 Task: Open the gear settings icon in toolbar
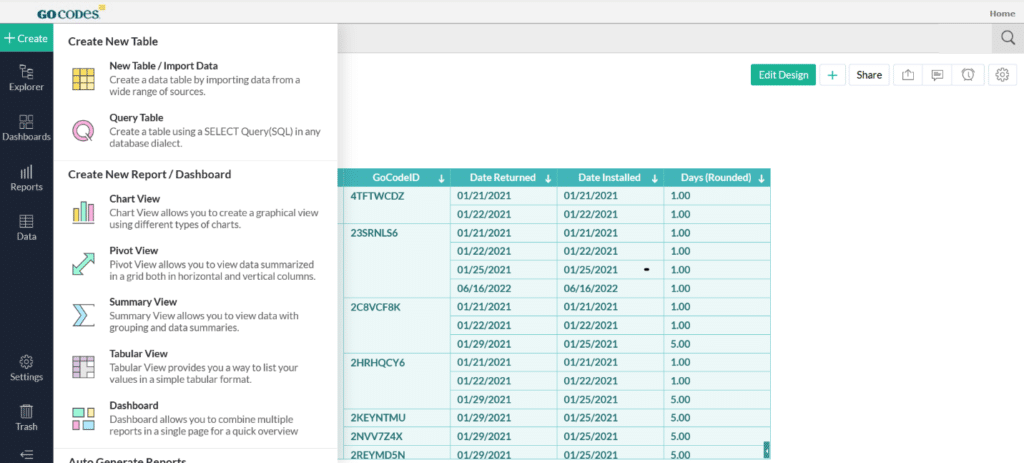(x=1002, y=75)
